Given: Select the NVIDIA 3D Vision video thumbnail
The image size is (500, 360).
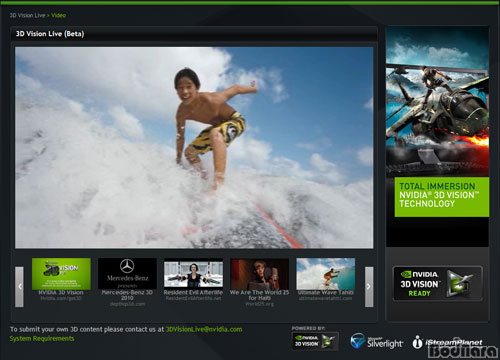Looking at the screenshot, I should pos(61,274).
